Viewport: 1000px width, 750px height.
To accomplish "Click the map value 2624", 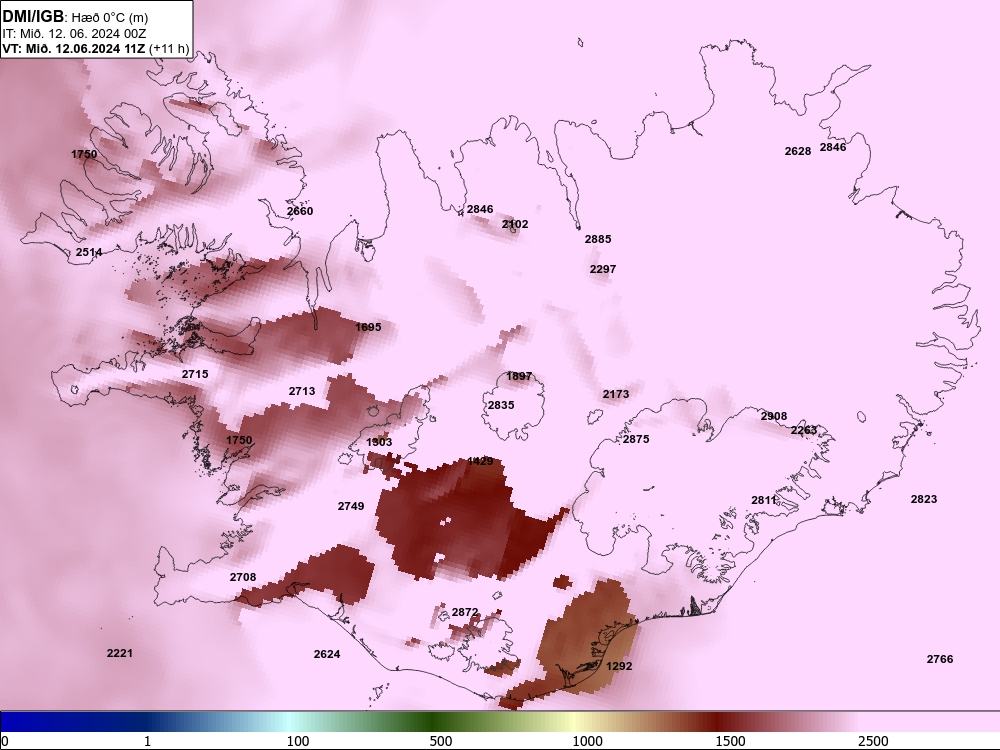I will tap(327, 654).
